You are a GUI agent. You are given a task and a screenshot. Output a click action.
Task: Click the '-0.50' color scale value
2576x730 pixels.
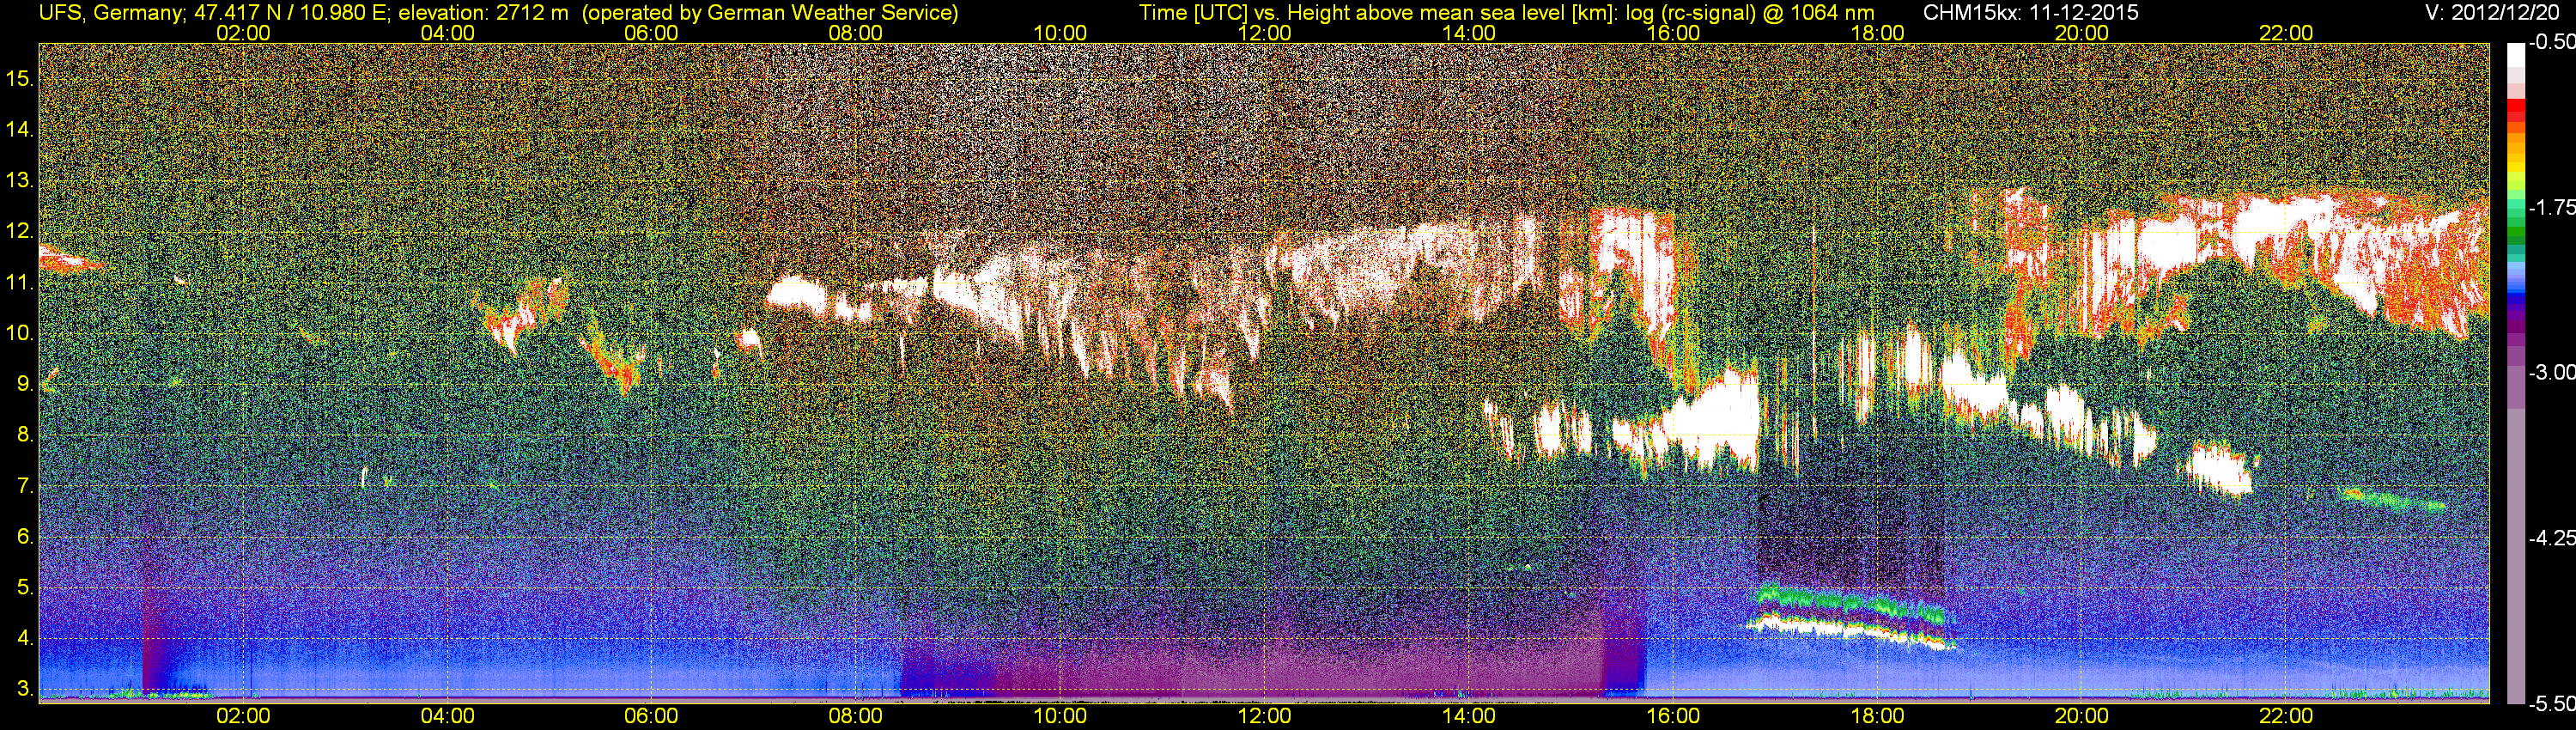2551,43
